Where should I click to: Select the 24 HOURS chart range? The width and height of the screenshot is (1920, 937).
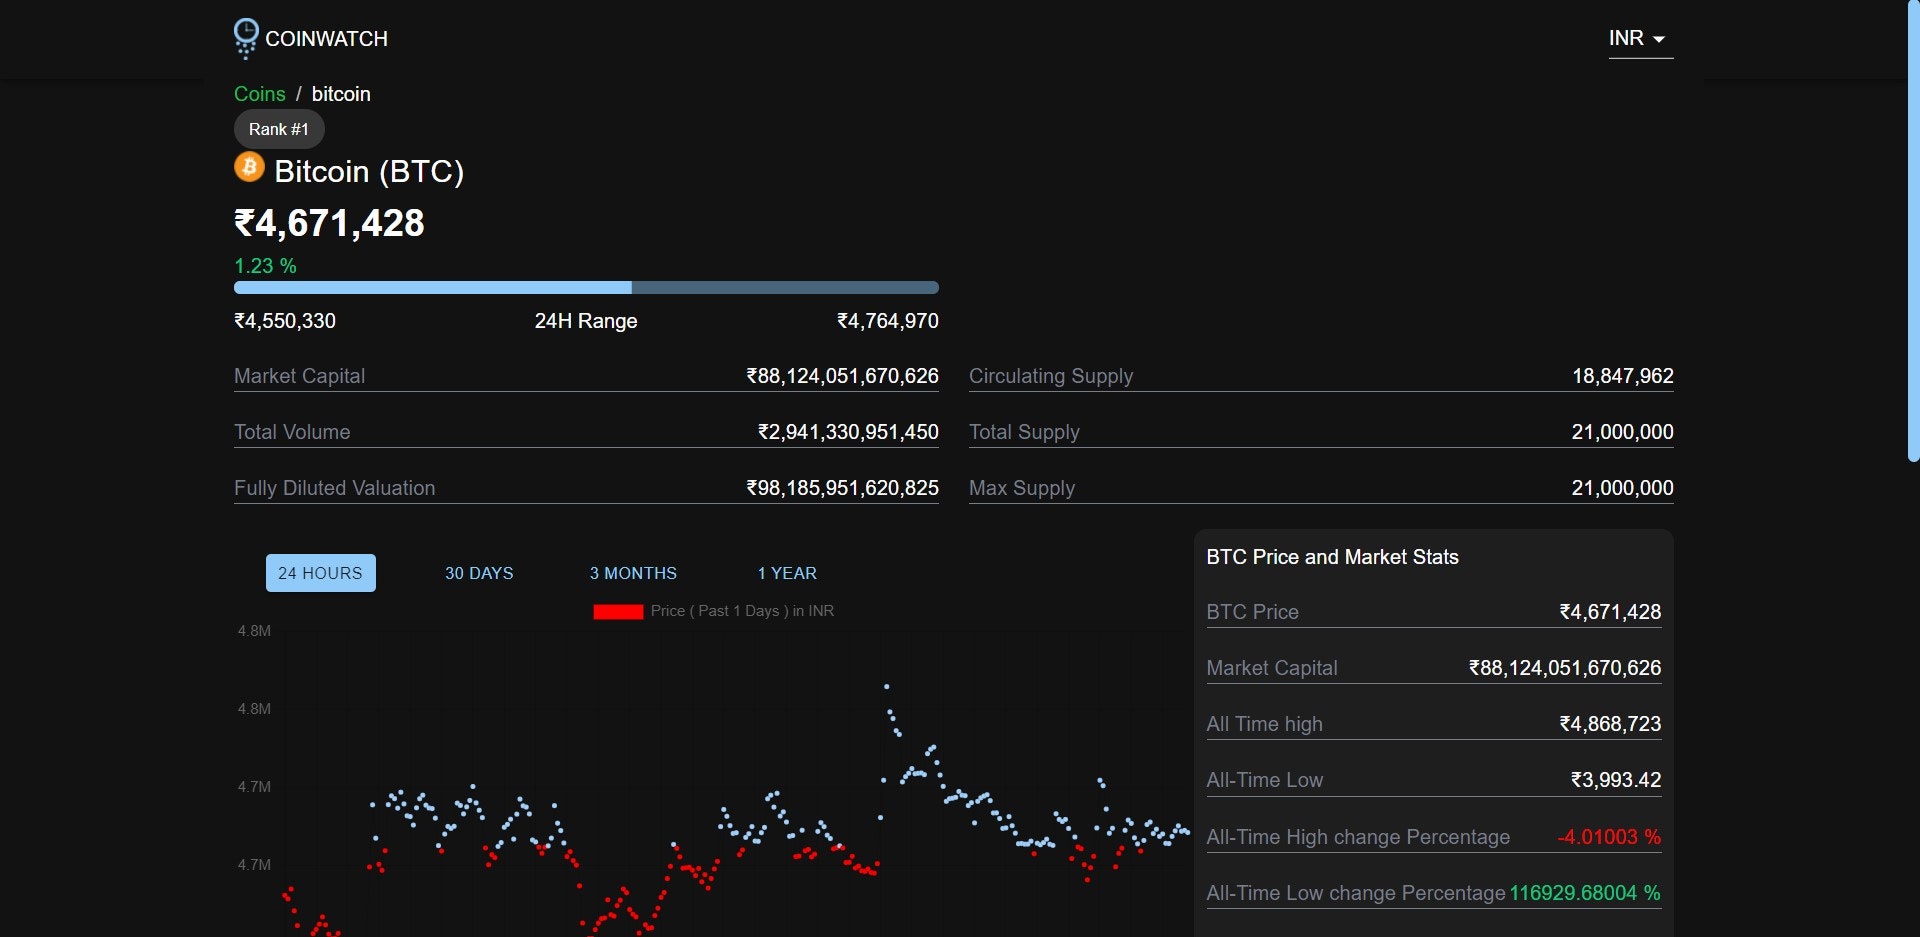(321, 573)
